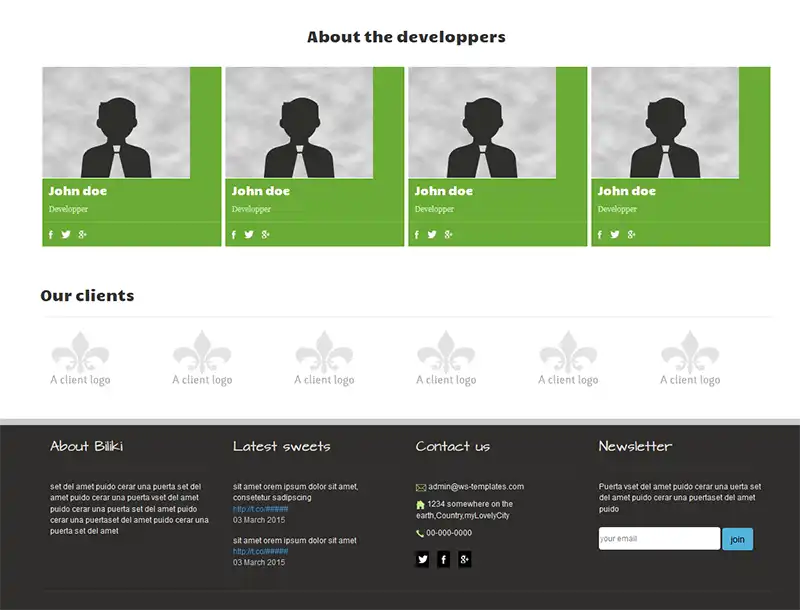Click the phone number 00-000-0000

[449, 533]
